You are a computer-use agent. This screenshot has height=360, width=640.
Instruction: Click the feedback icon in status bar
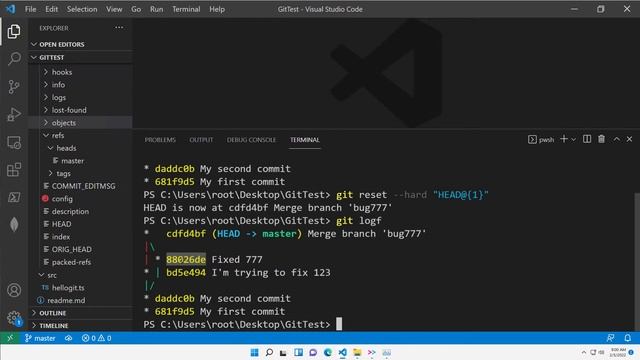coord(610,338)
